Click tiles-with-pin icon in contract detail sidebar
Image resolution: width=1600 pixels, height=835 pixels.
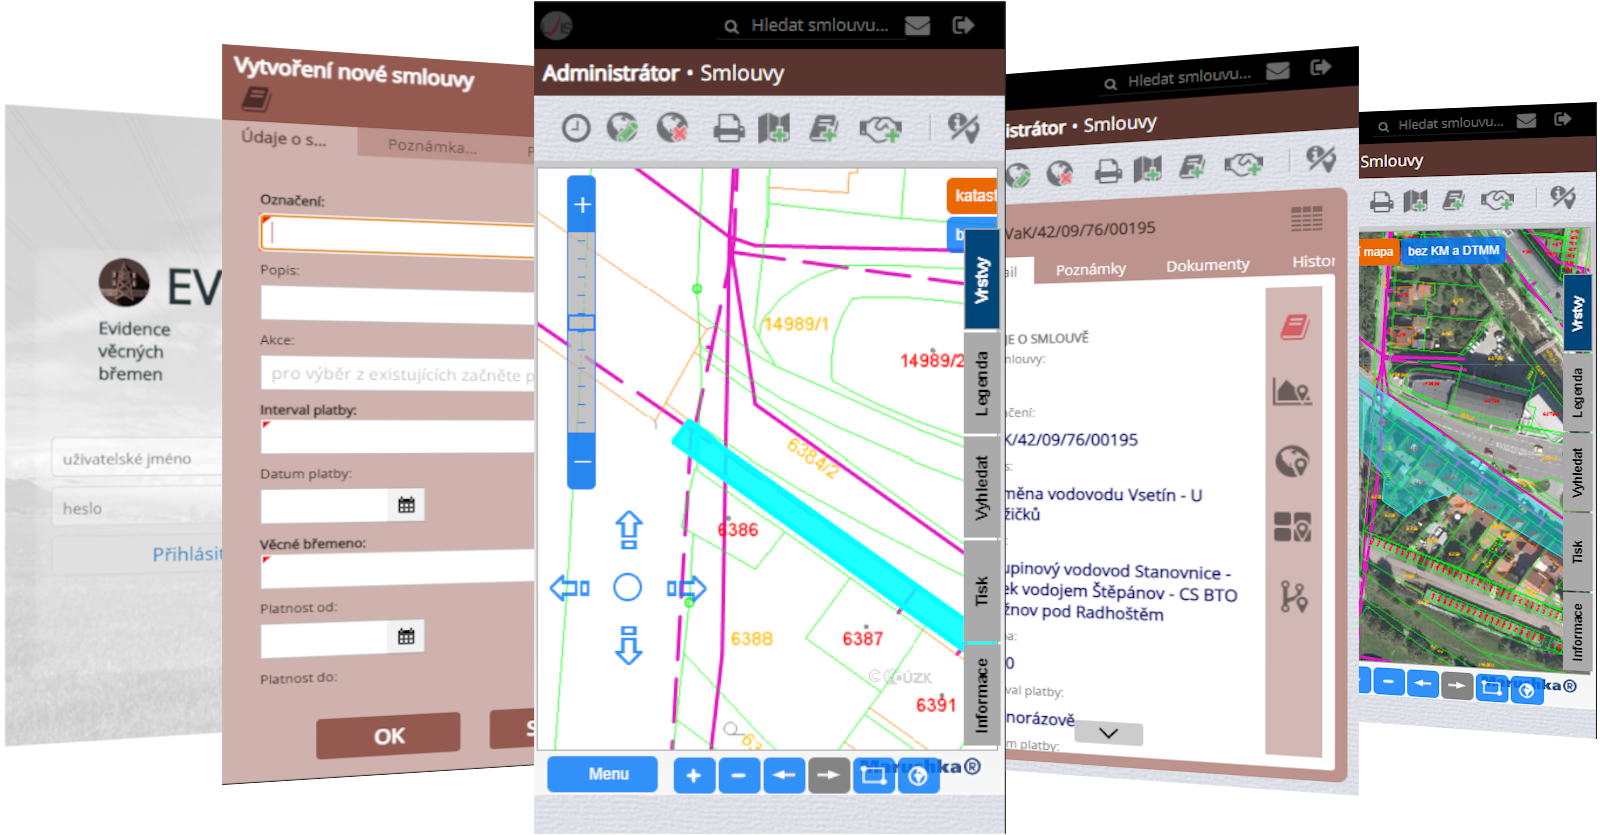pos(1292,527)
